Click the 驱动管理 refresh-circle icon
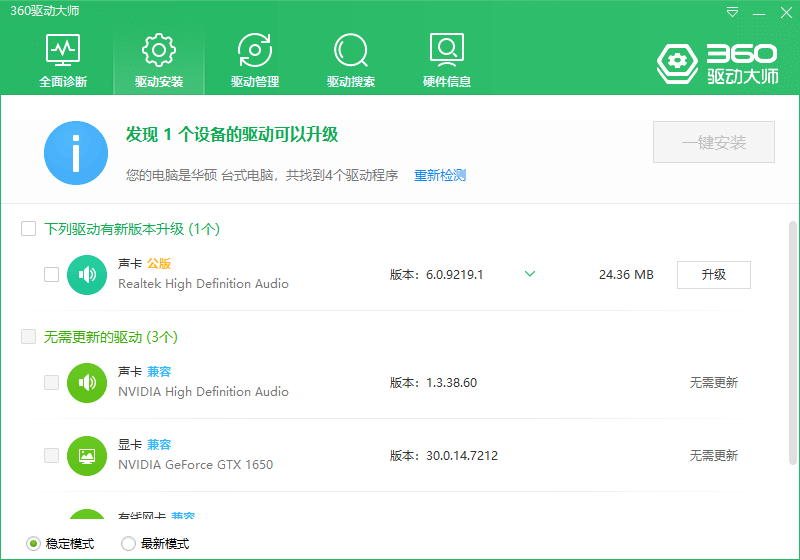This screenshot has height=560, width=800. tap(255, 49)
